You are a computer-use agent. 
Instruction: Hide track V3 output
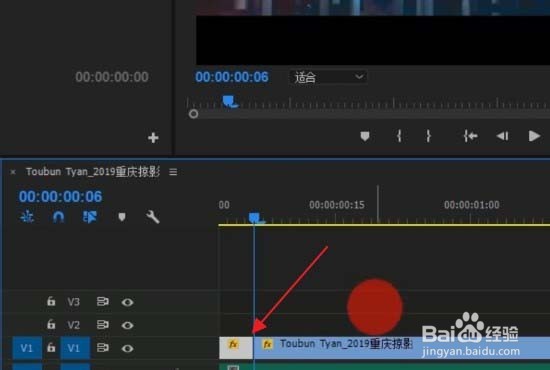pyautogui.click(x=127, y=302)
